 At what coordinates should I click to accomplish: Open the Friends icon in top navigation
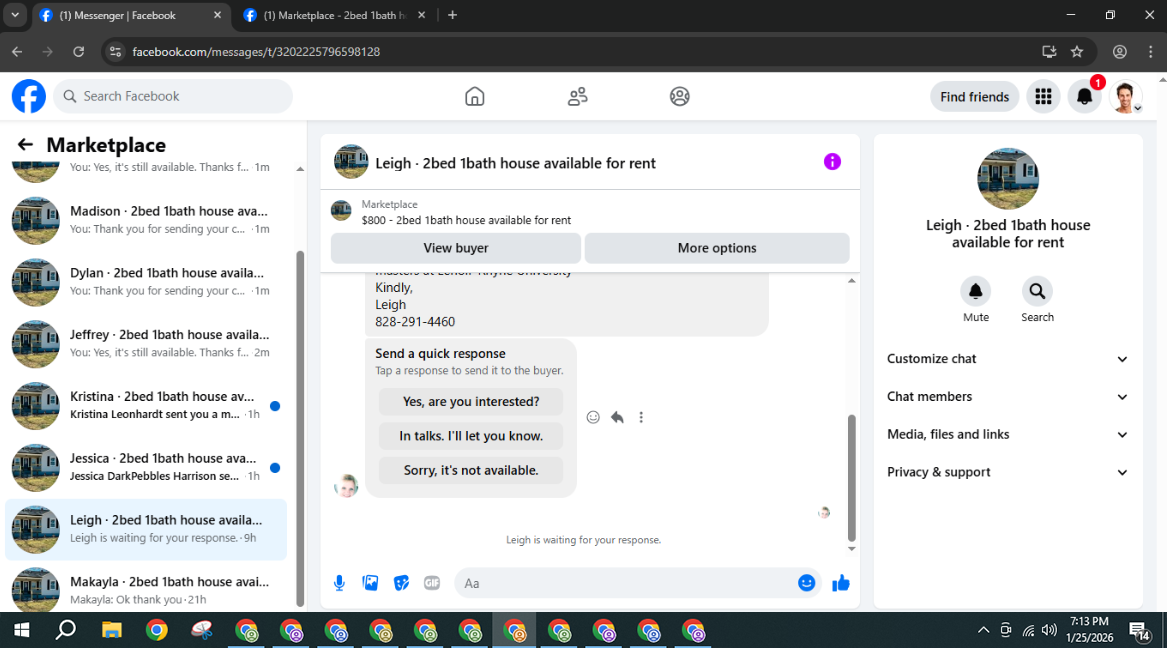pos(578,97)
